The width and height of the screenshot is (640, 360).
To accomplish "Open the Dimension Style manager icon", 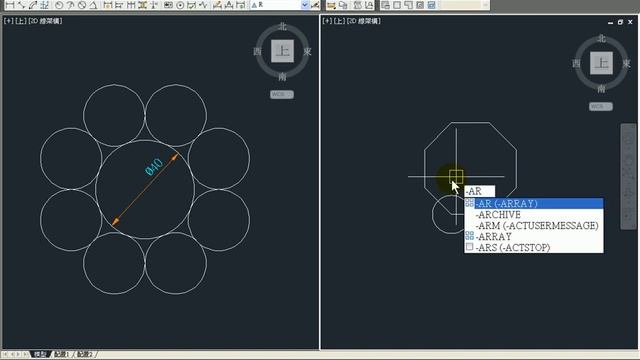I will [x=315, y=5].
